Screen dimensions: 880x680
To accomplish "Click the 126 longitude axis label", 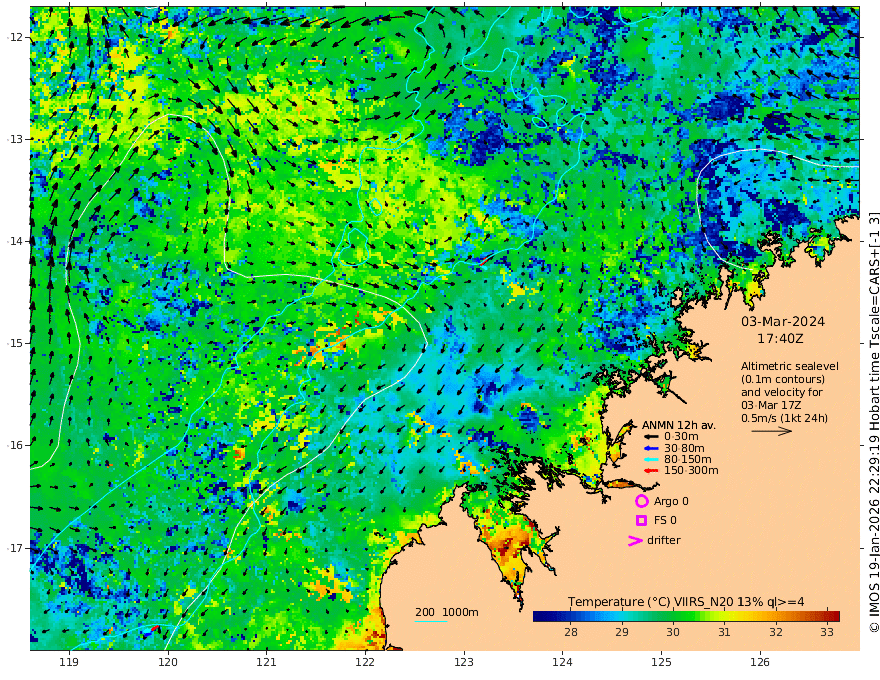I will point(760,663).
